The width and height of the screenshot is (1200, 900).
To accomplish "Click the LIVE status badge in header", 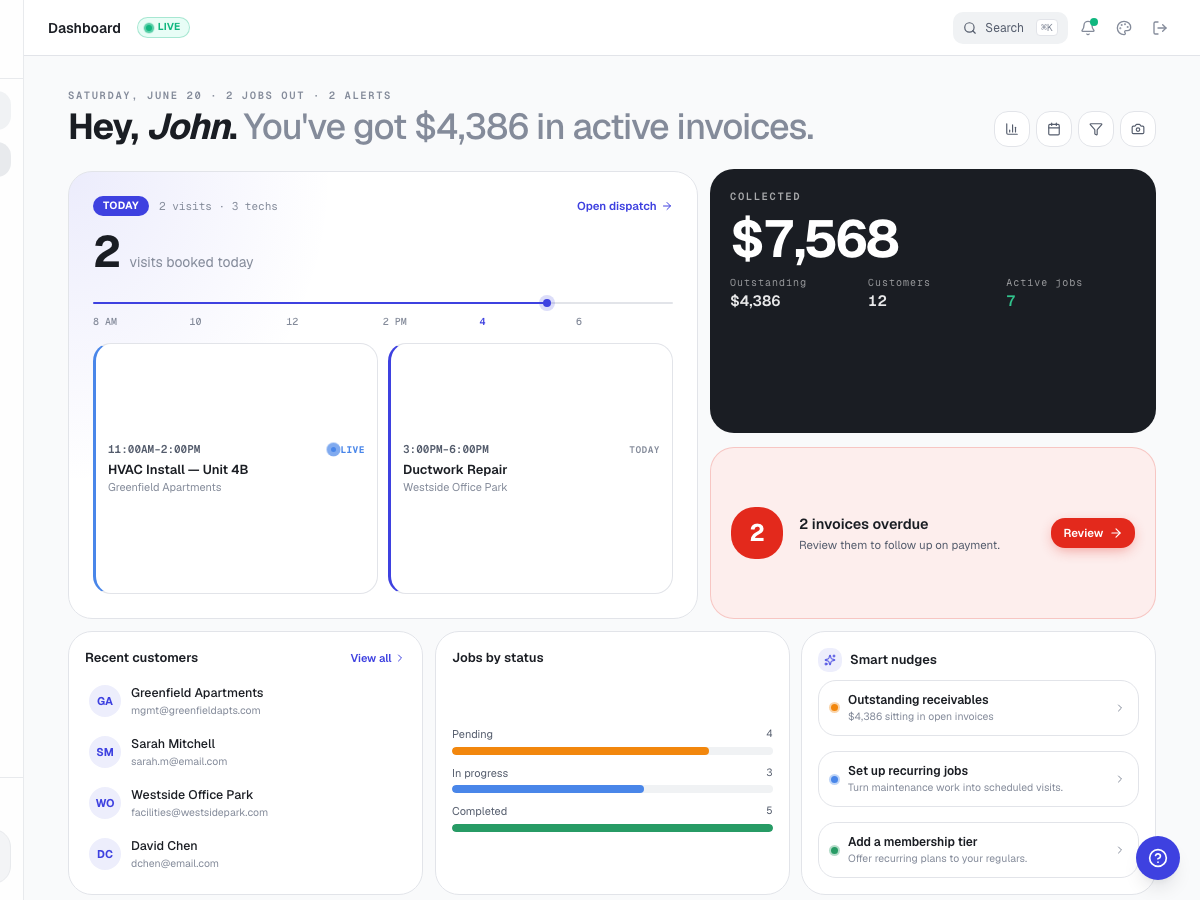I will pyautogui.click(x=163, y=28).
